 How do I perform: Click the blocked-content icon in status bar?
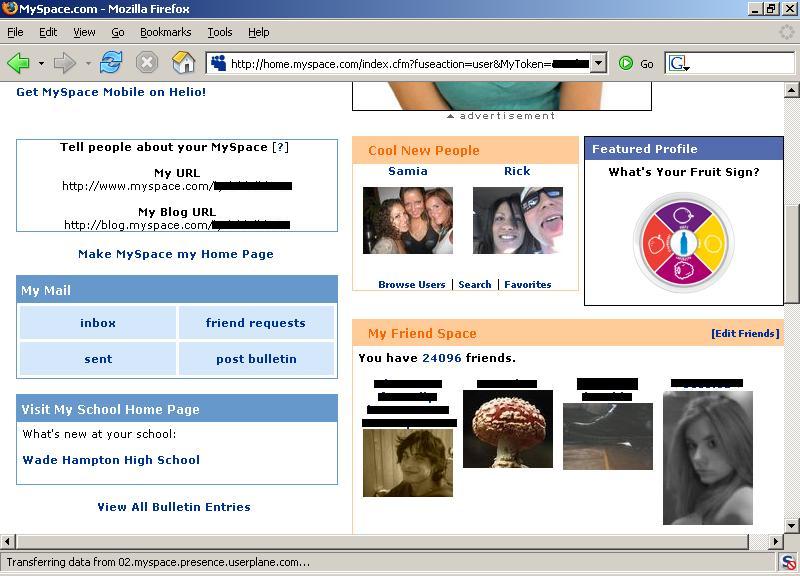pos(789,562)
